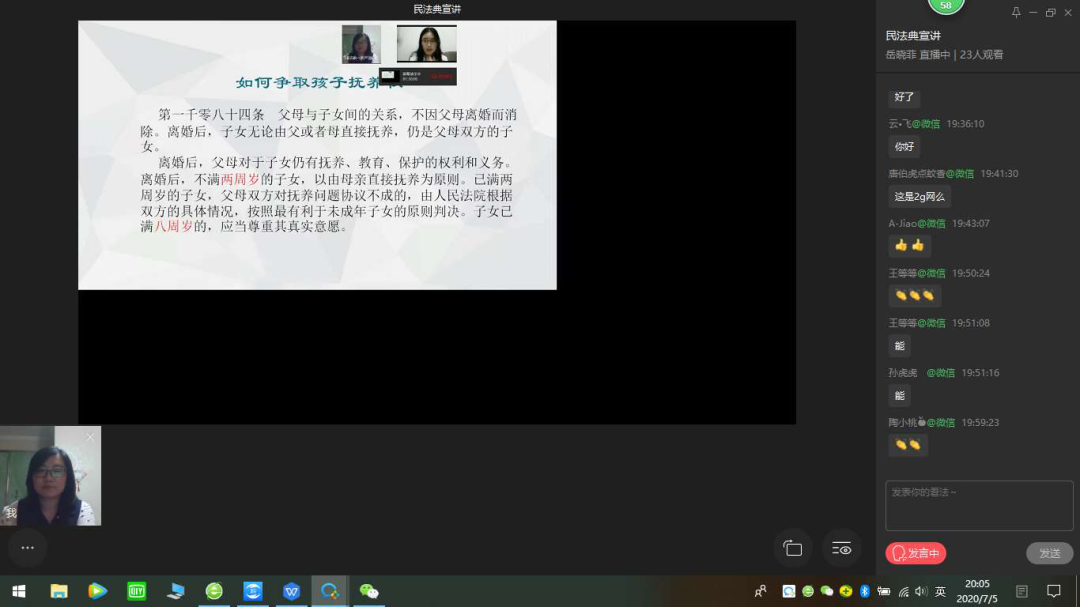Open the taskbar clock and date flyout
1080x607 pixels.
(976, 591)
